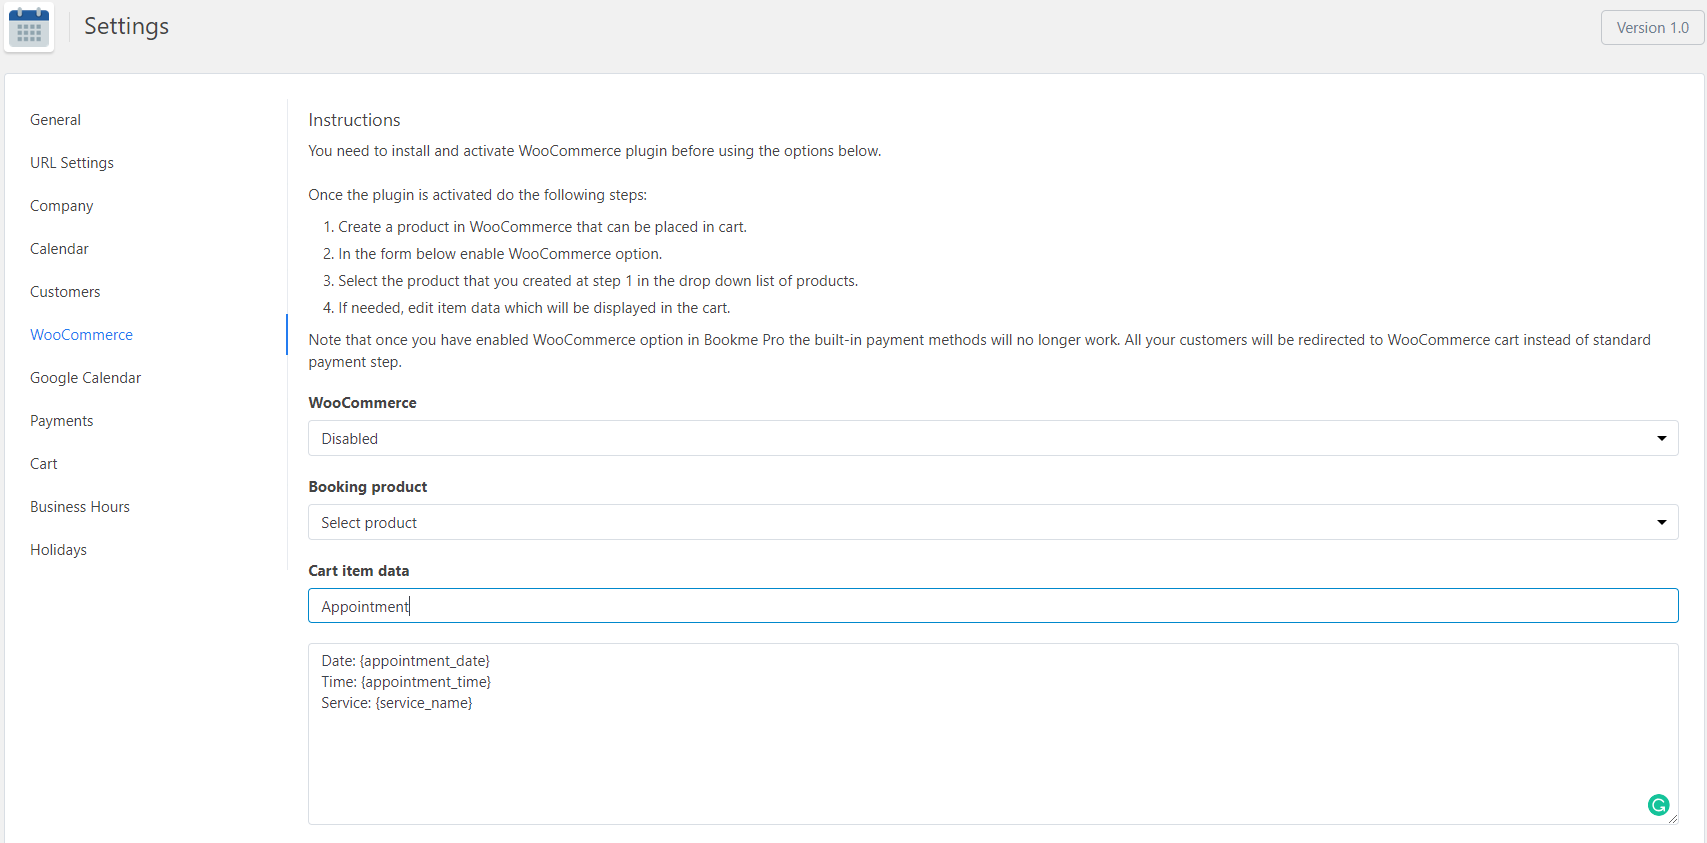The height and width of the screenshot is (843, 1707).
Task: Open the Holidays settings tab
Action: click(58, 550)
